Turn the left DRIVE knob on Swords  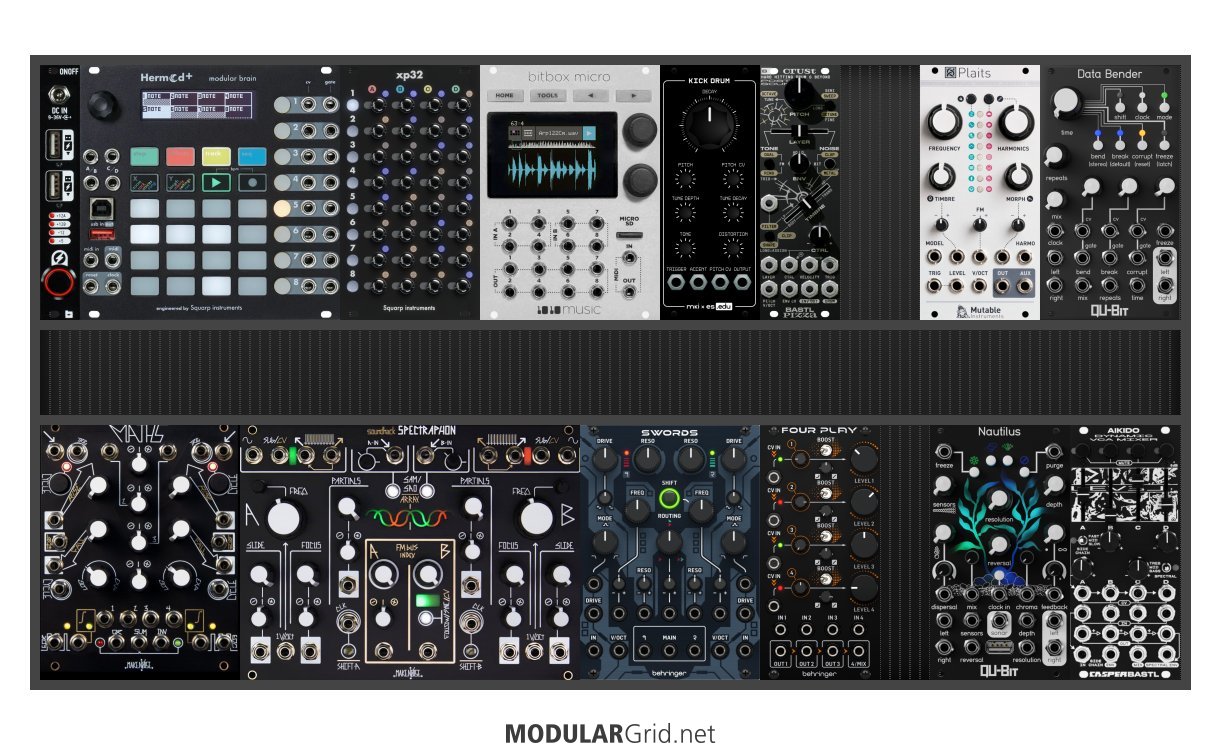pos(605,459)
